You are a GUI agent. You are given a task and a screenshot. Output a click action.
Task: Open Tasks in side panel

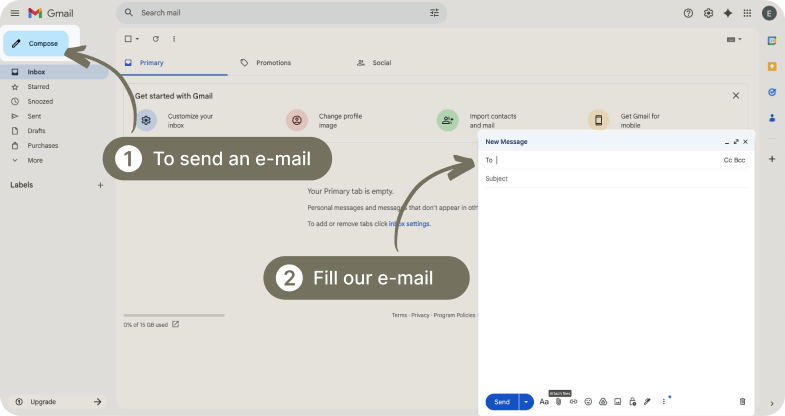[x=772, y=92]
